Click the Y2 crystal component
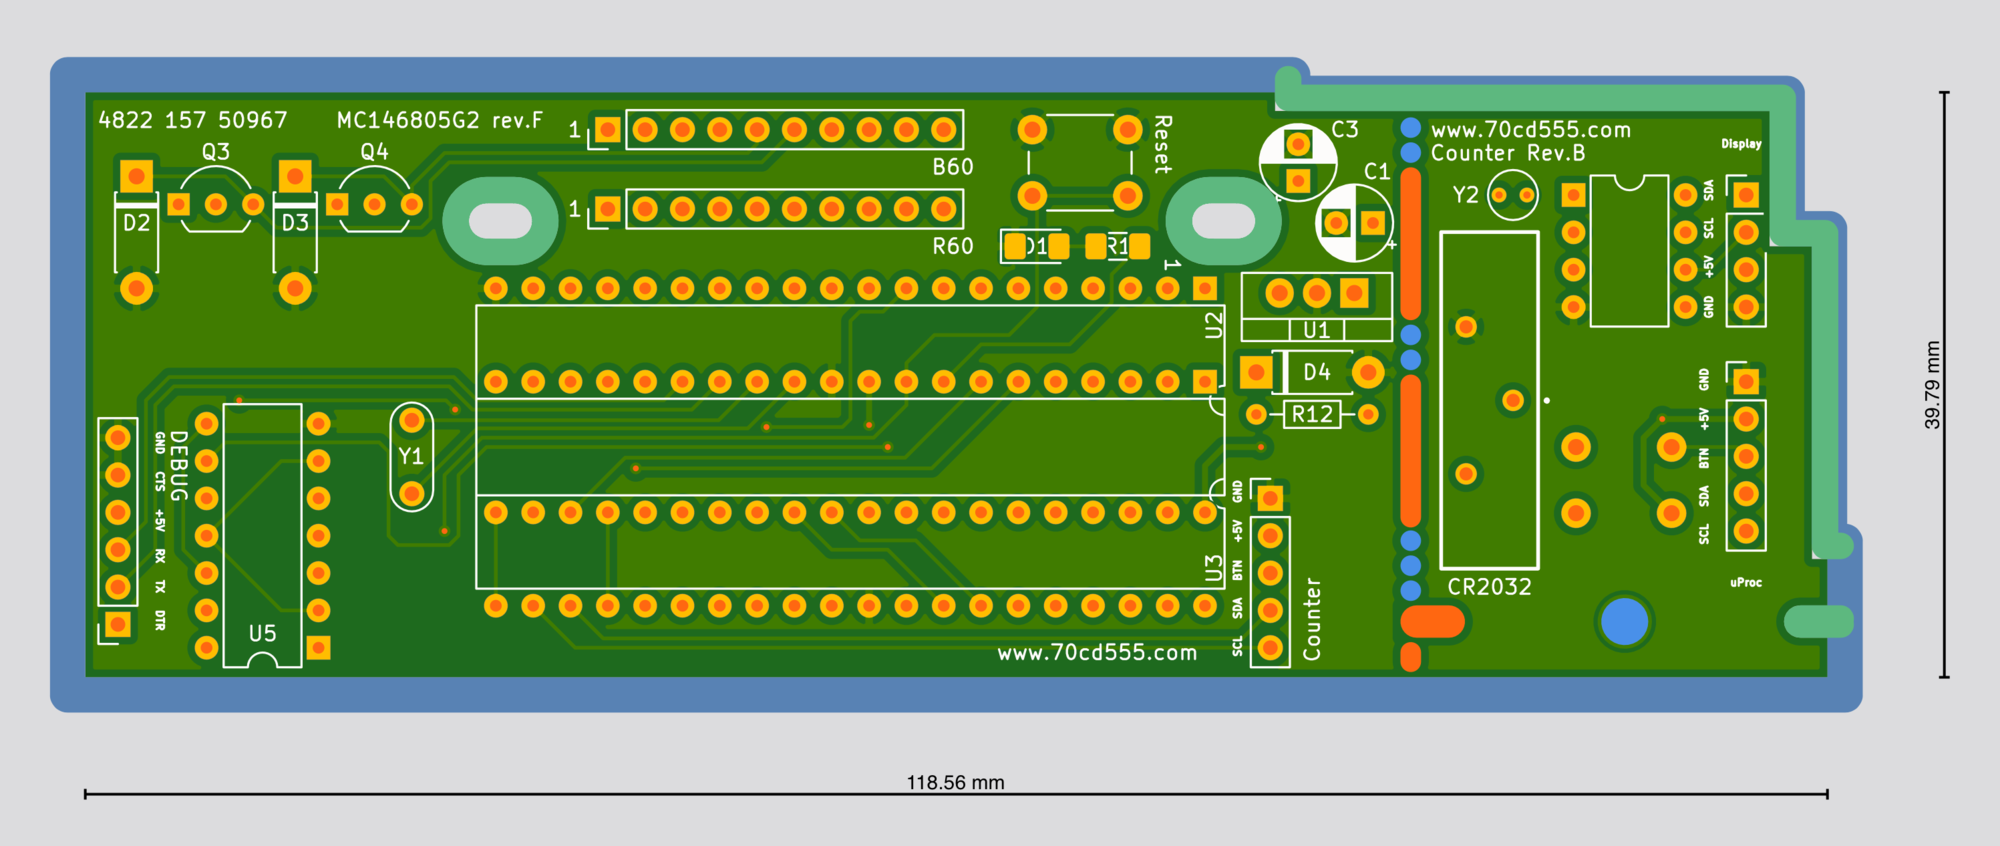The width and height of the screenshot is (2000, 846). (1512, 195)
